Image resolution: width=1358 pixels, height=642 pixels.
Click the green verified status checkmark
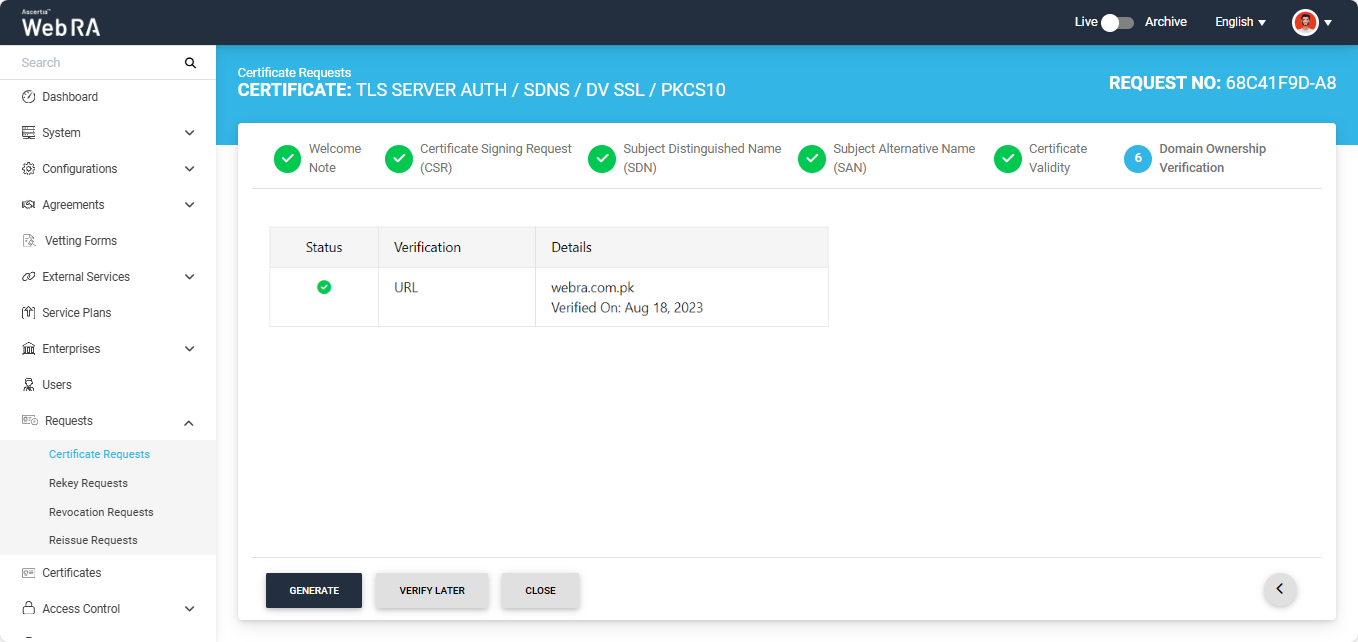324,287
